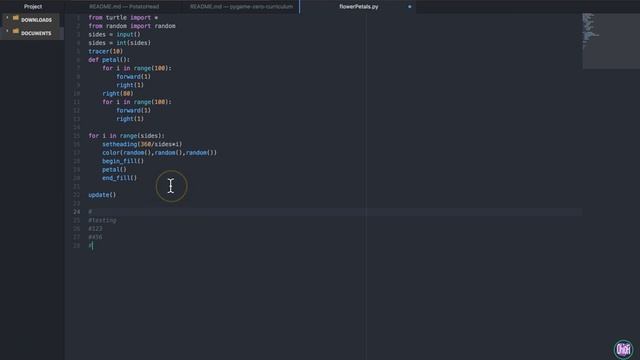Click the 'from turtle import *' line

123,18
